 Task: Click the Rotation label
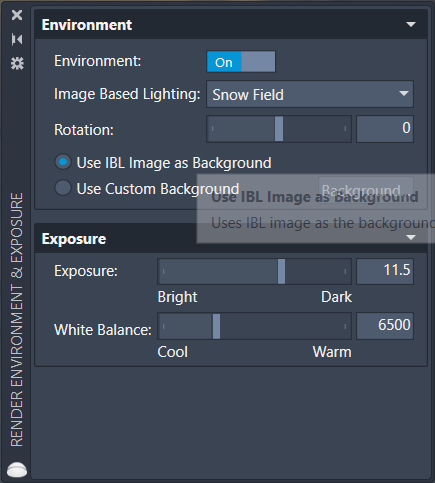(x=84, y=130)
